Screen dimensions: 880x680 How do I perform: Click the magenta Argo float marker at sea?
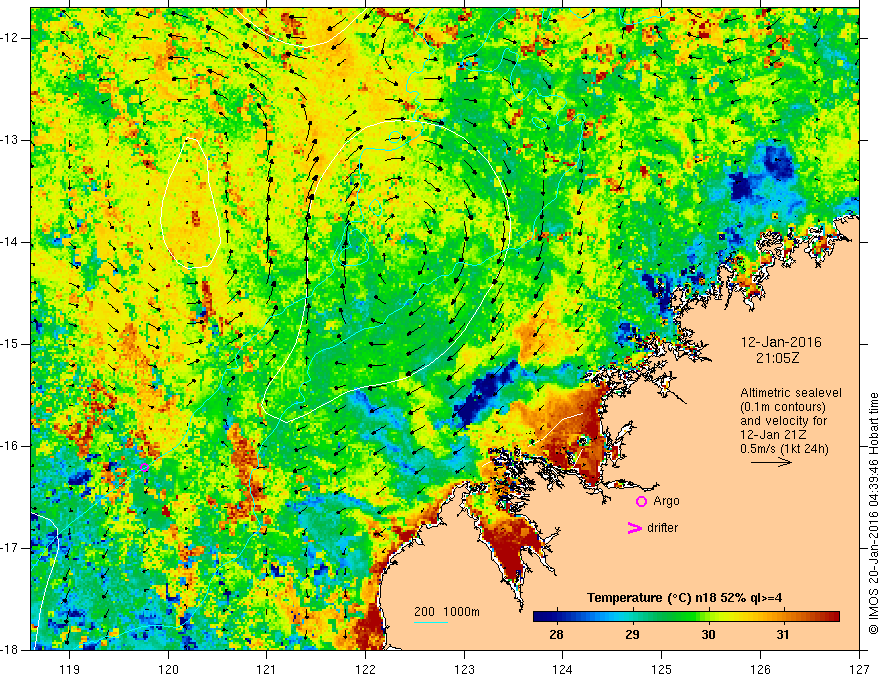click(144, 467)
